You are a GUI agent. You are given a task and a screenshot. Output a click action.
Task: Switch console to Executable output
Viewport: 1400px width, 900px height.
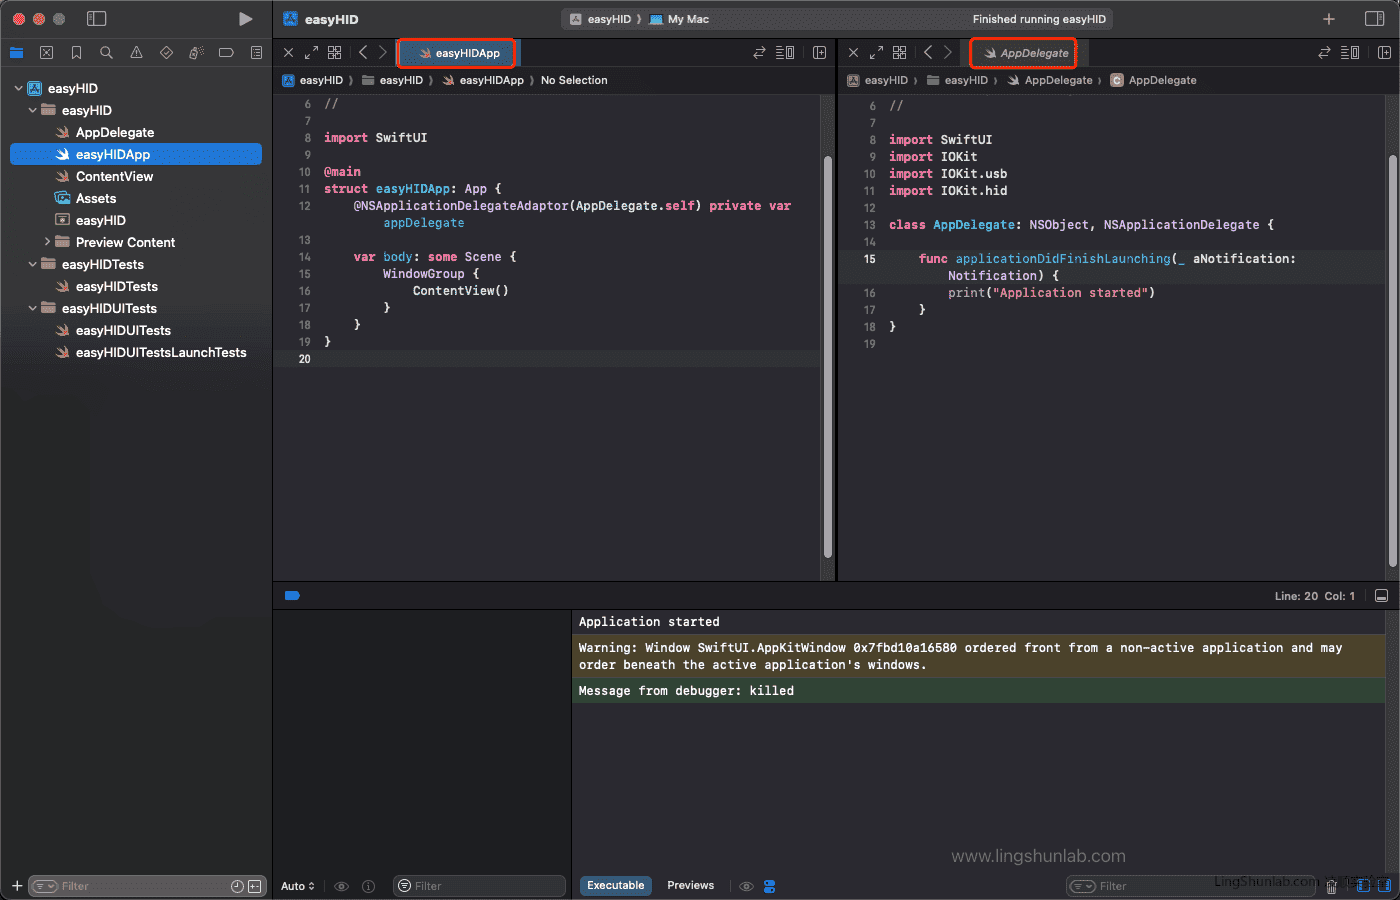[616, 886]
